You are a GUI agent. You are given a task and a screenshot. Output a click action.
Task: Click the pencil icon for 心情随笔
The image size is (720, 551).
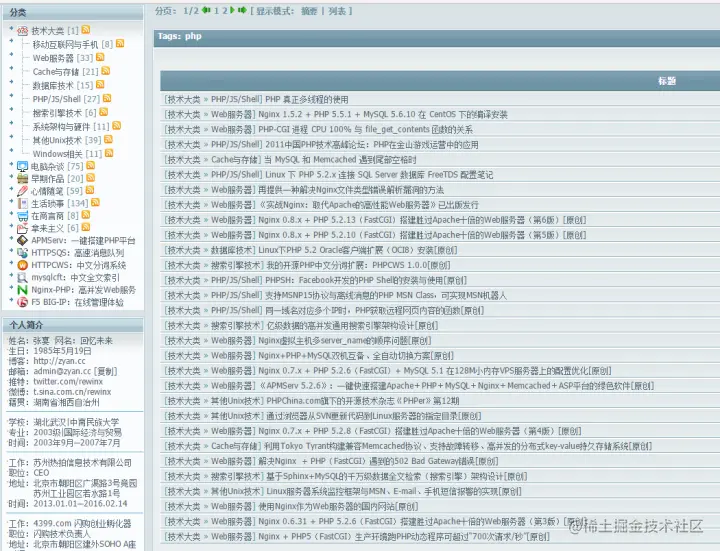click(22, 191)
